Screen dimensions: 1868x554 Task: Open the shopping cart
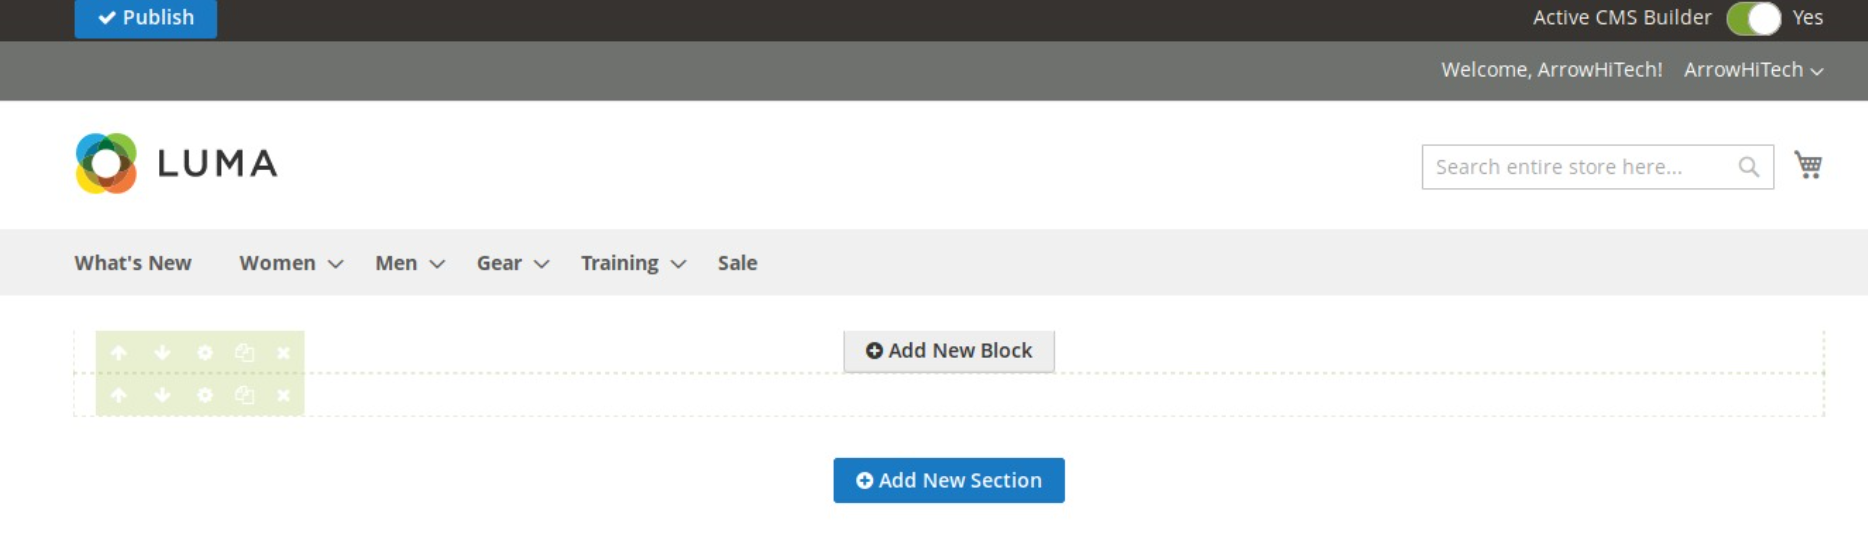[x=1808, y=165]
